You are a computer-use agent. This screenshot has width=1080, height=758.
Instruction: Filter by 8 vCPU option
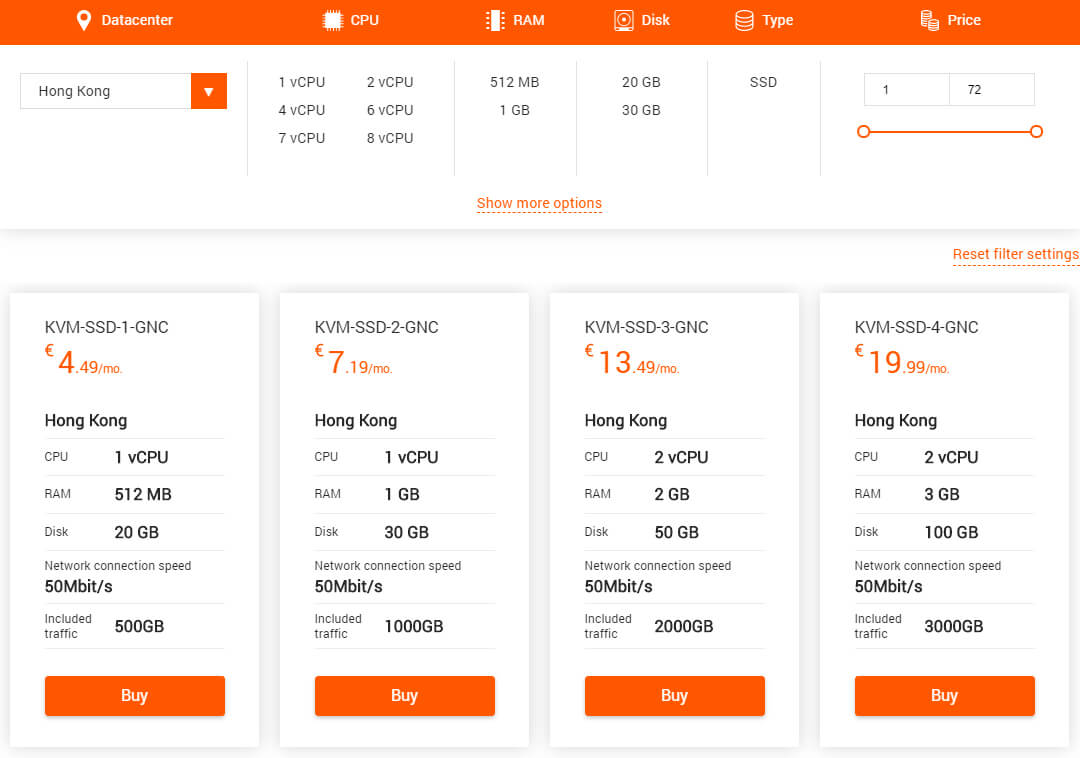389,138
